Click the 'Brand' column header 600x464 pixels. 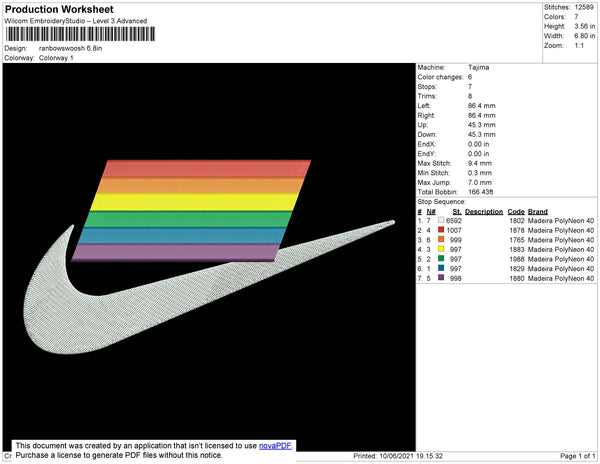[538, 212]
